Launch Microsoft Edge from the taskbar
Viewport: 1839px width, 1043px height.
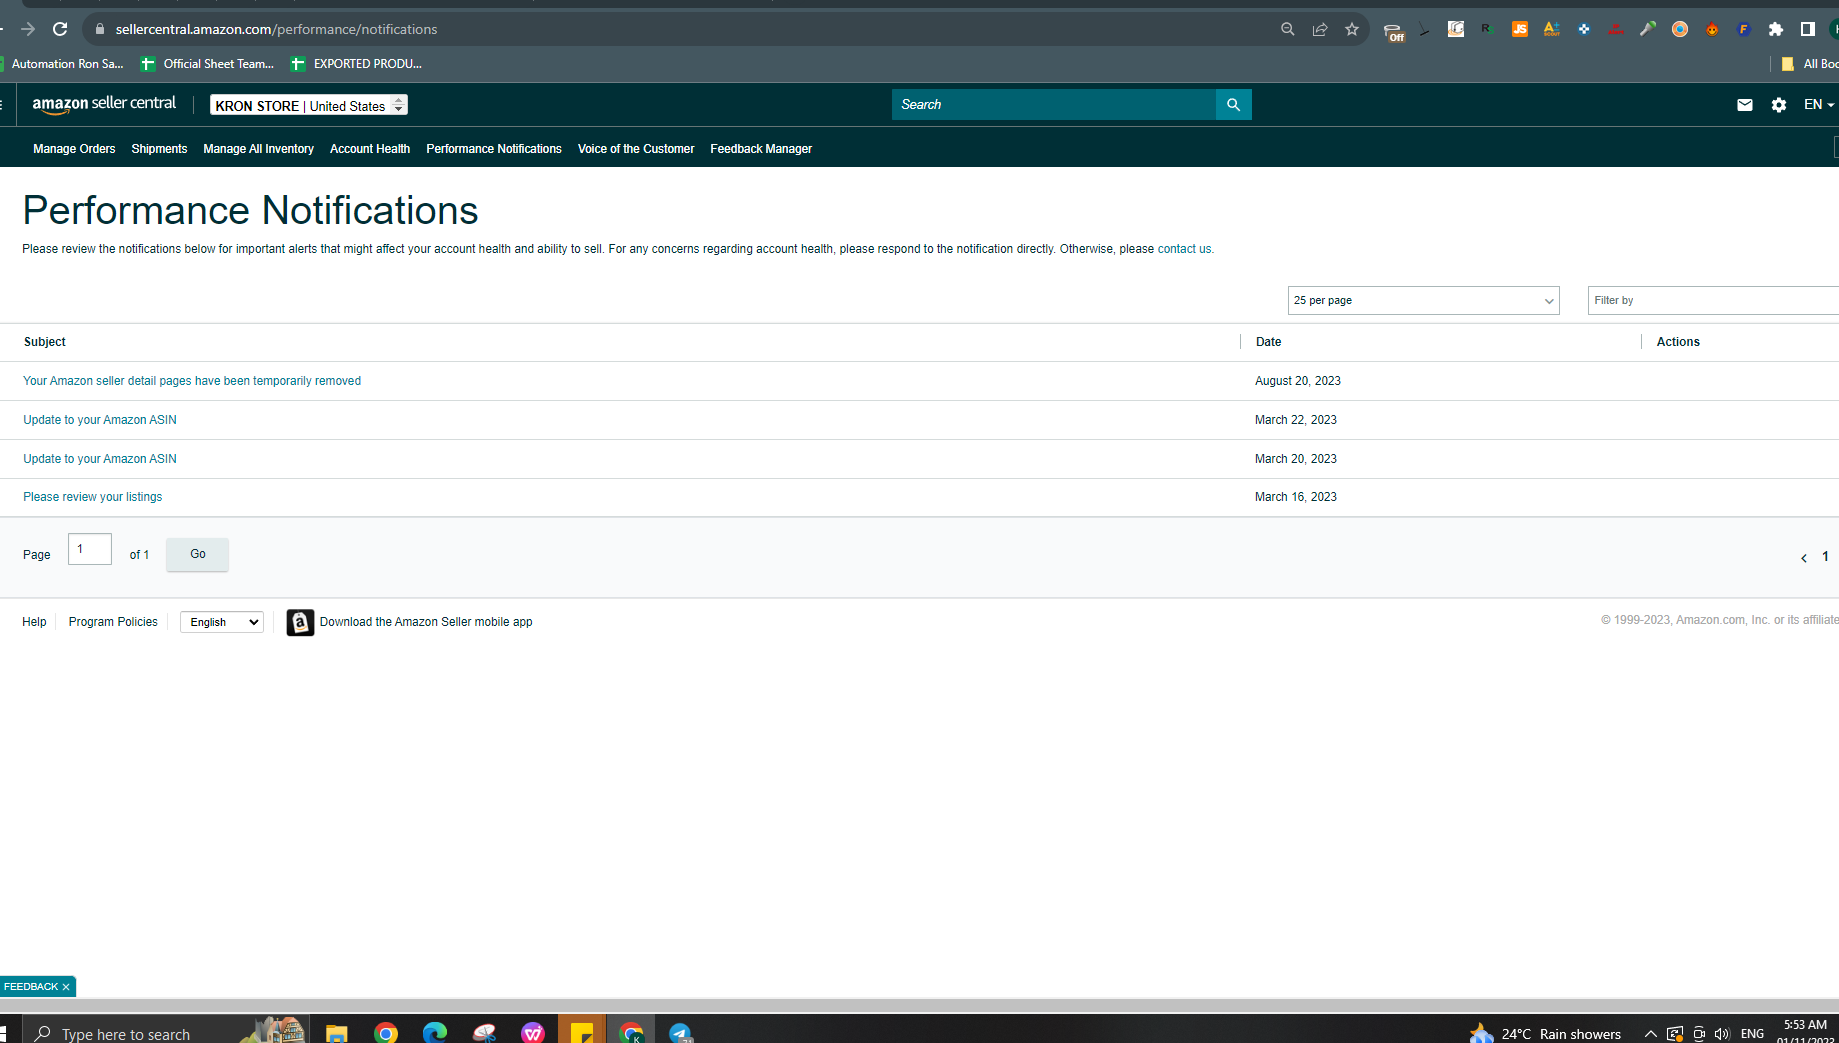[x=435, y=1032]
